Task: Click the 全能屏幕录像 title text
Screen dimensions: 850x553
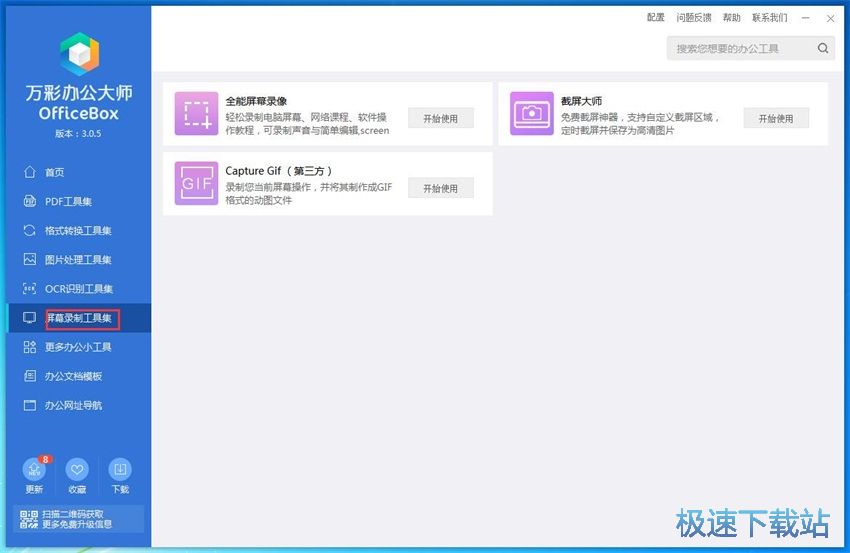Action: pyautogui.click(x=256, y=101)
